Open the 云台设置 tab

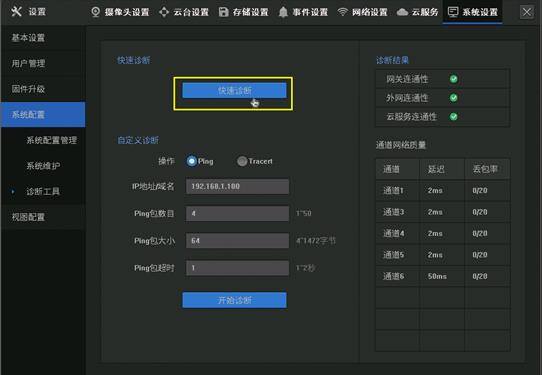[184, 12]
